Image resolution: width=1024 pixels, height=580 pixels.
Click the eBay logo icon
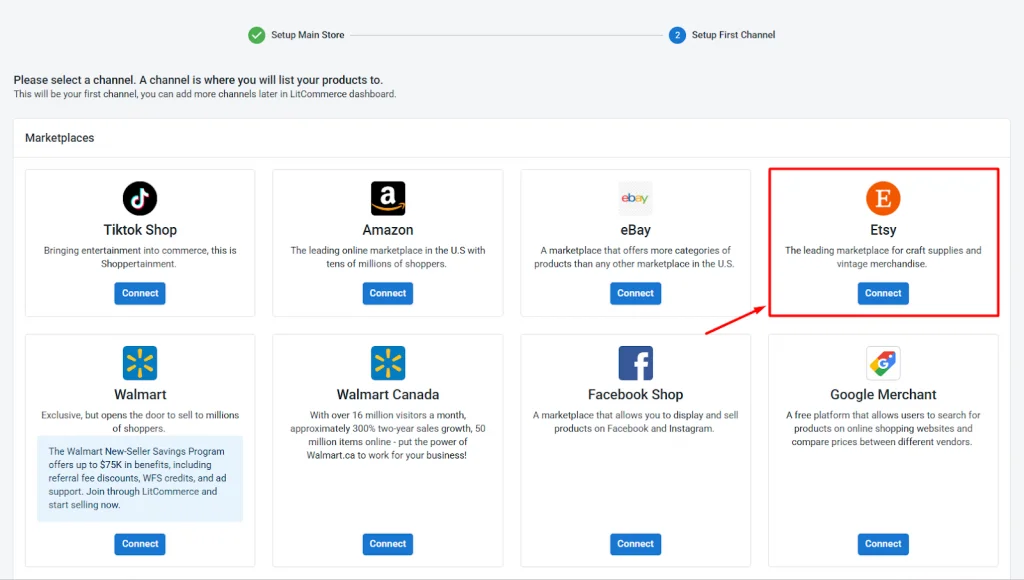point(635,198)
